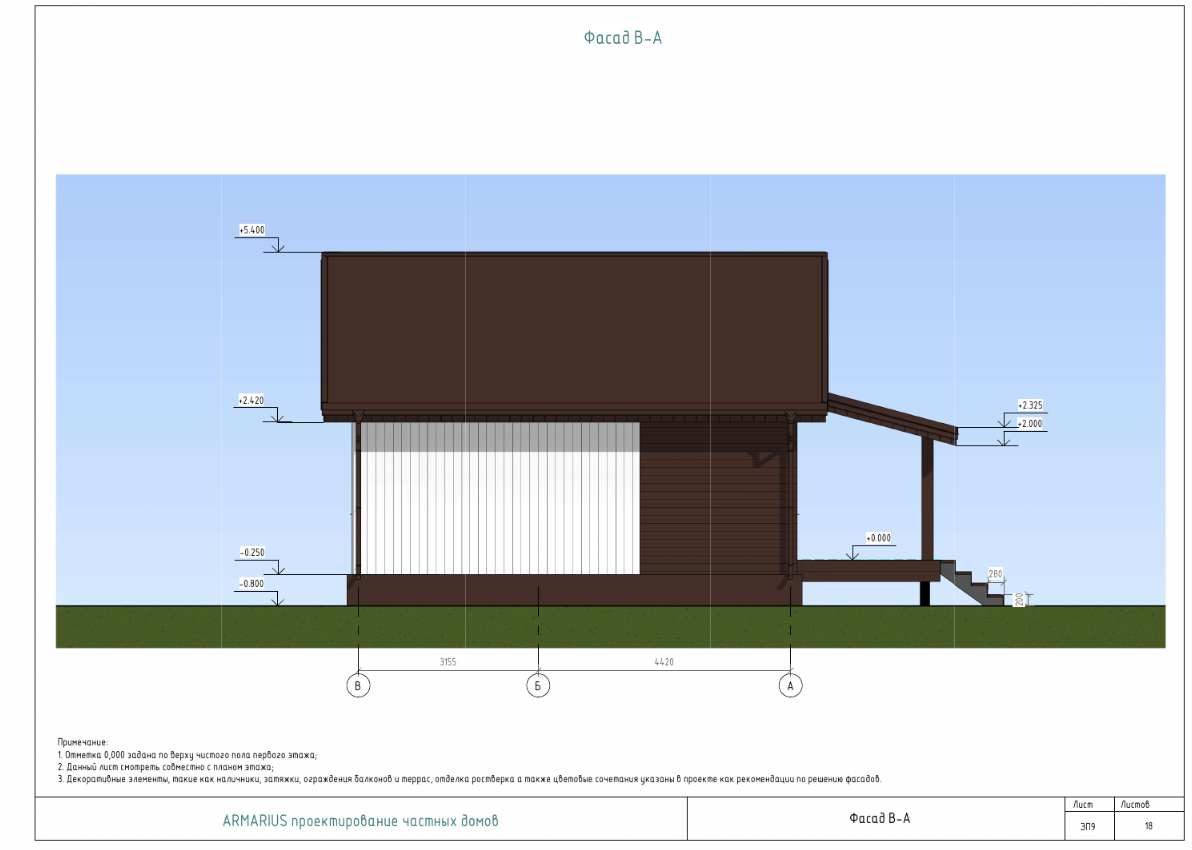The width and height of the screenshot is (1192, 850).
Task: Select the +2.325 elevation label
Action: [1030, 405]
